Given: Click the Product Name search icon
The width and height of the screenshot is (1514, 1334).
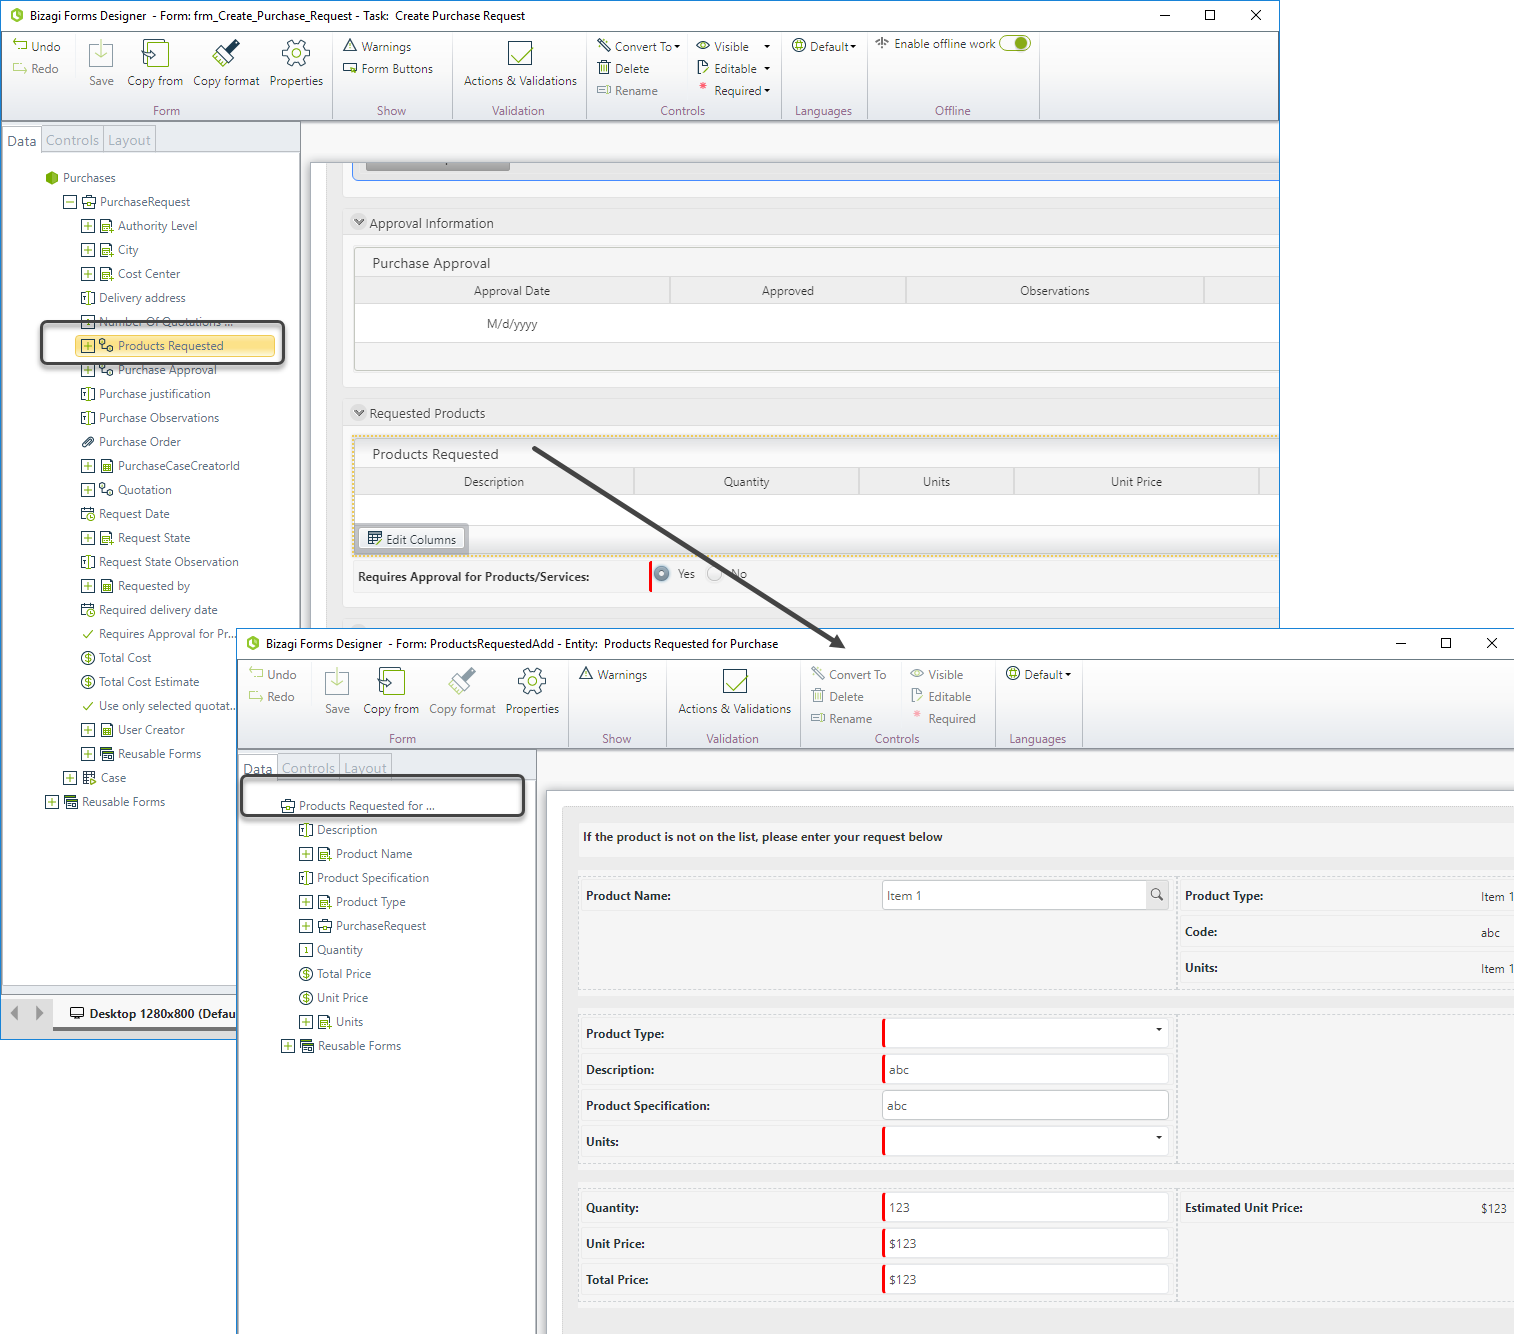Looking at the screenshot, I should click(1157, 895).
